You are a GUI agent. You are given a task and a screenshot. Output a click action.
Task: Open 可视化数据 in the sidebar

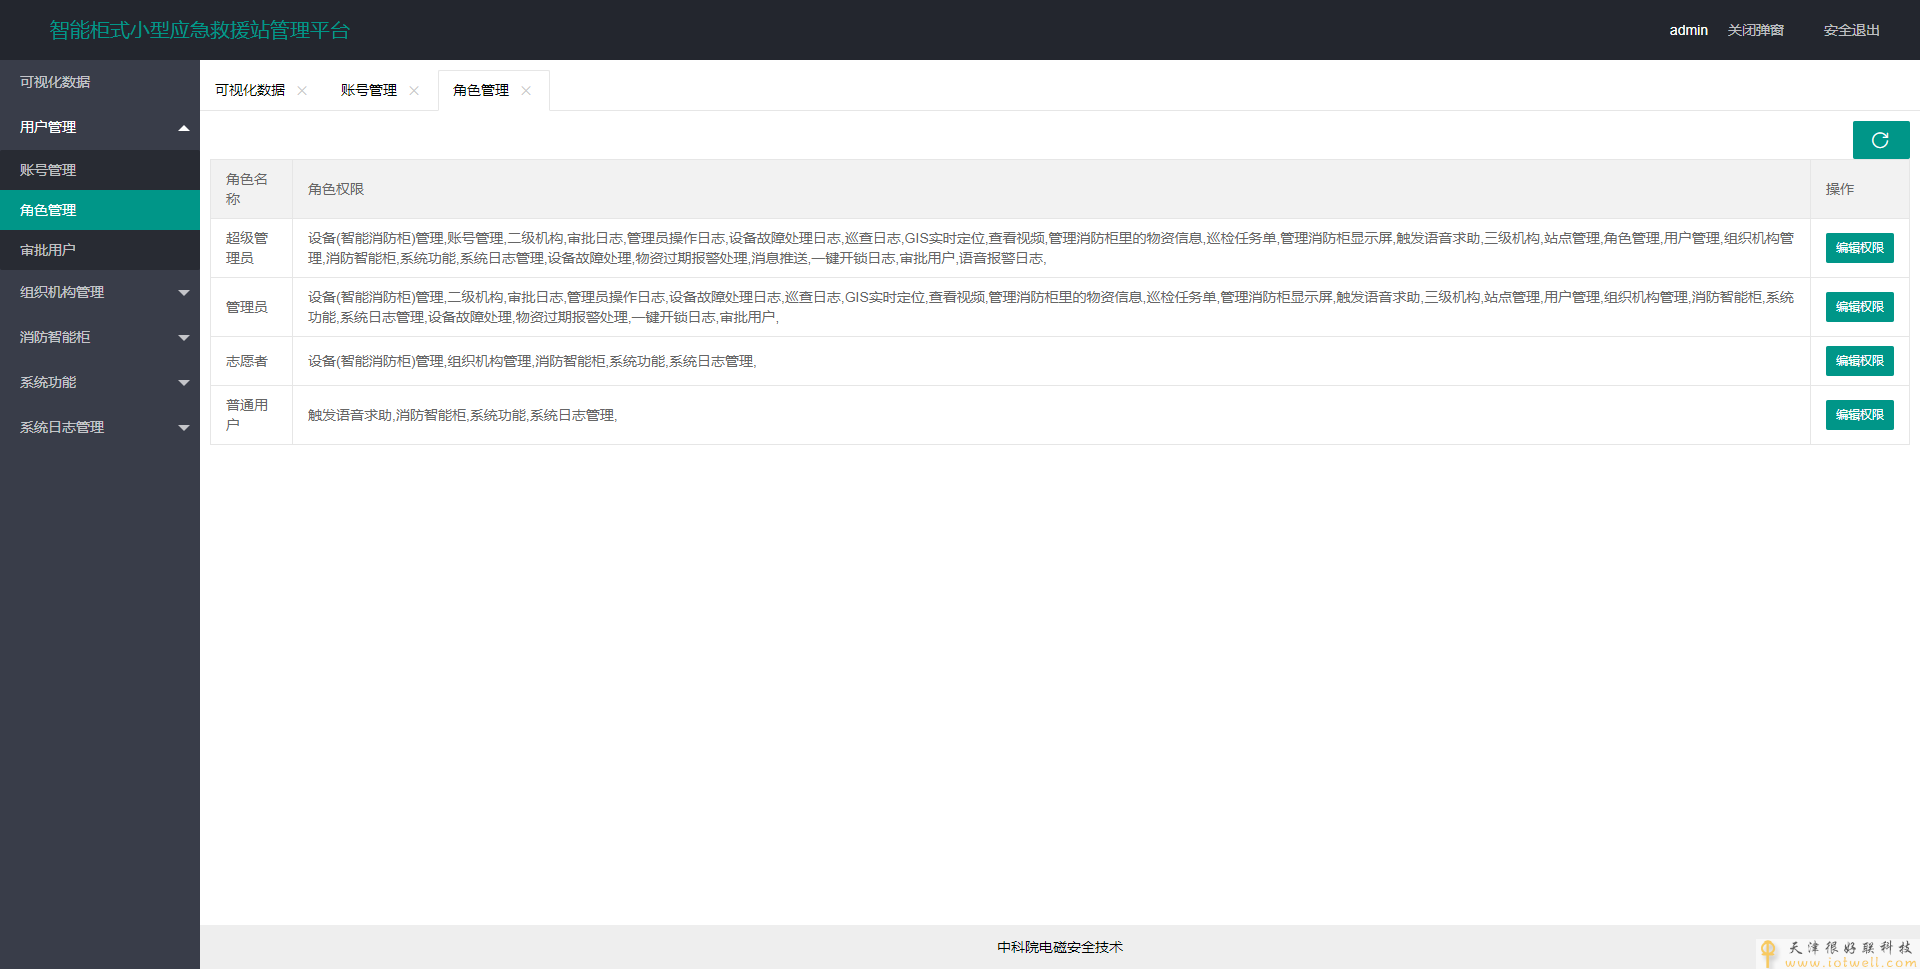click(100, 82)
